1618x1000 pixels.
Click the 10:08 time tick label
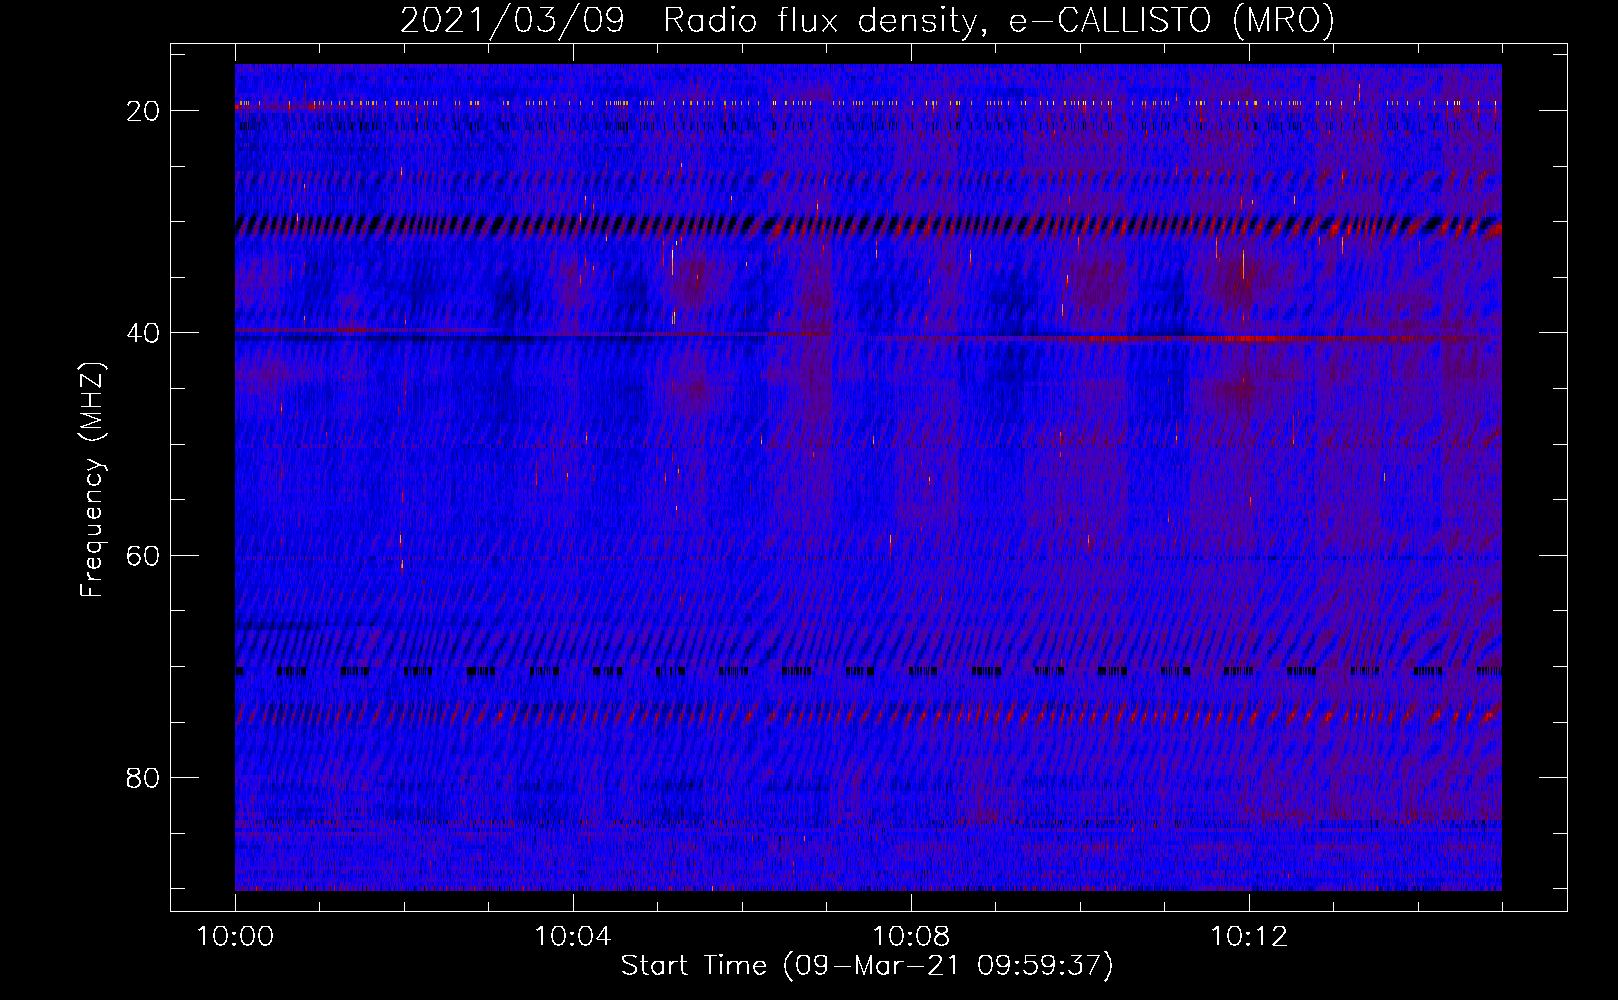coord(911,937)
